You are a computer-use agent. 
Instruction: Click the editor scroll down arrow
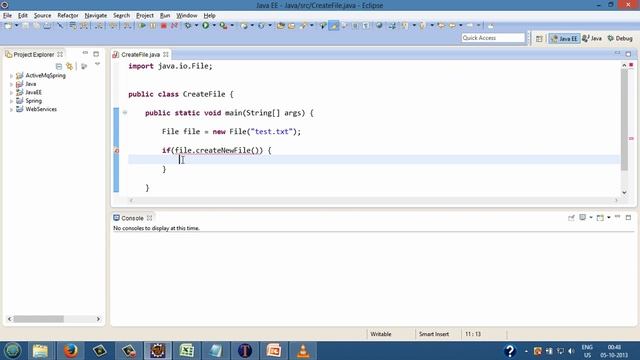[x=624, y=192]
